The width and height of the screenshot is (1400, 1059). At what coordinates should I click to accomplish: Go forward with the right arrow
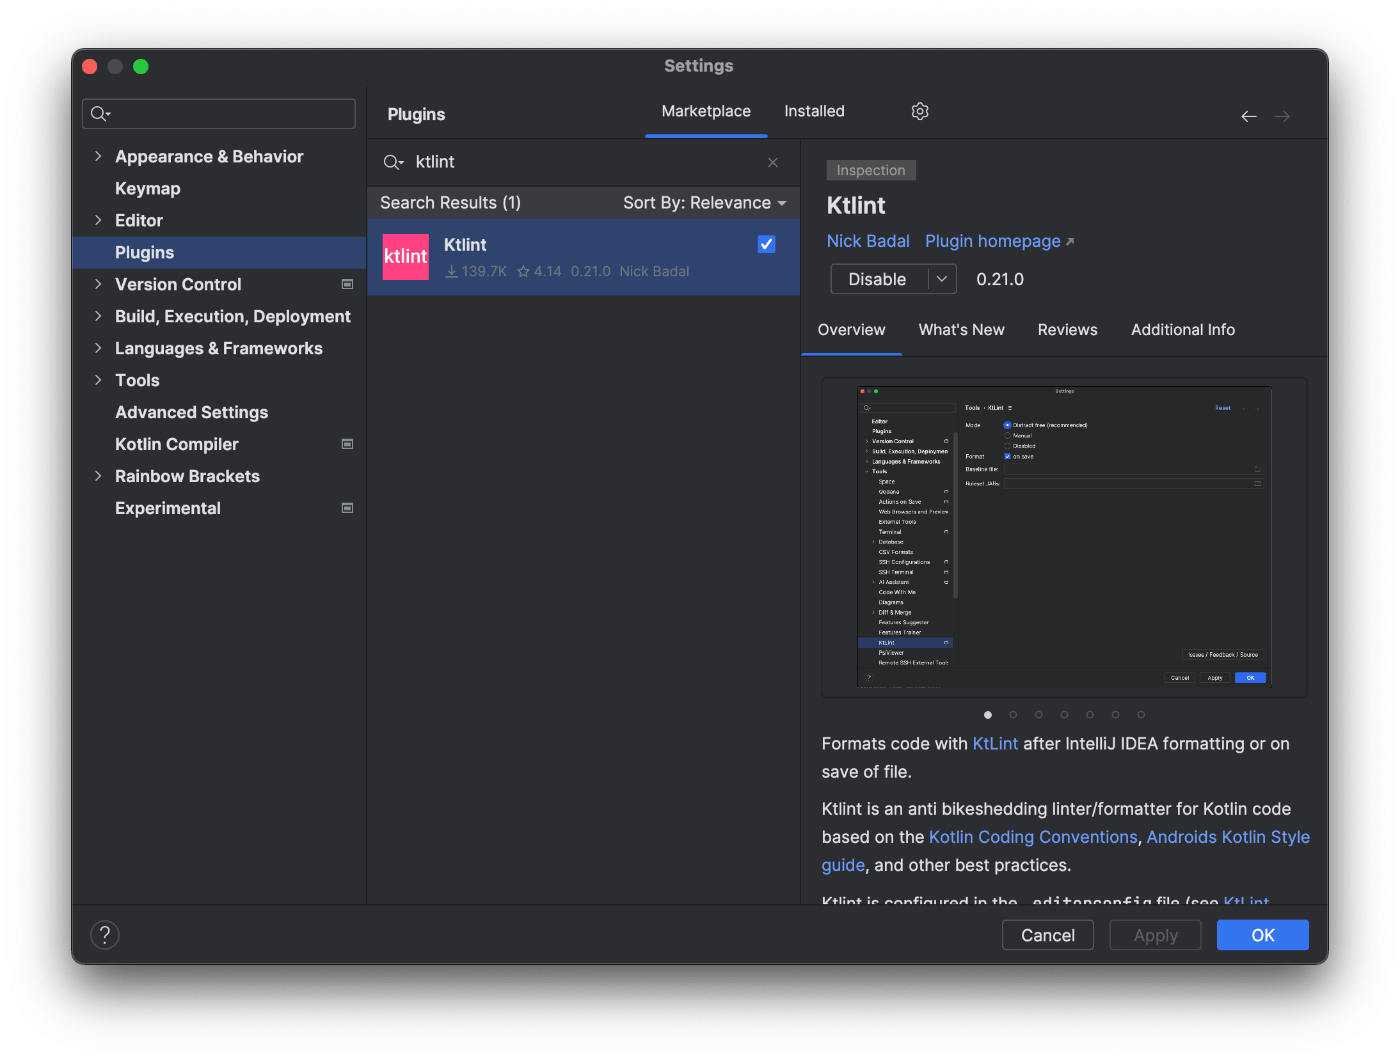(x=1282, y=116)
